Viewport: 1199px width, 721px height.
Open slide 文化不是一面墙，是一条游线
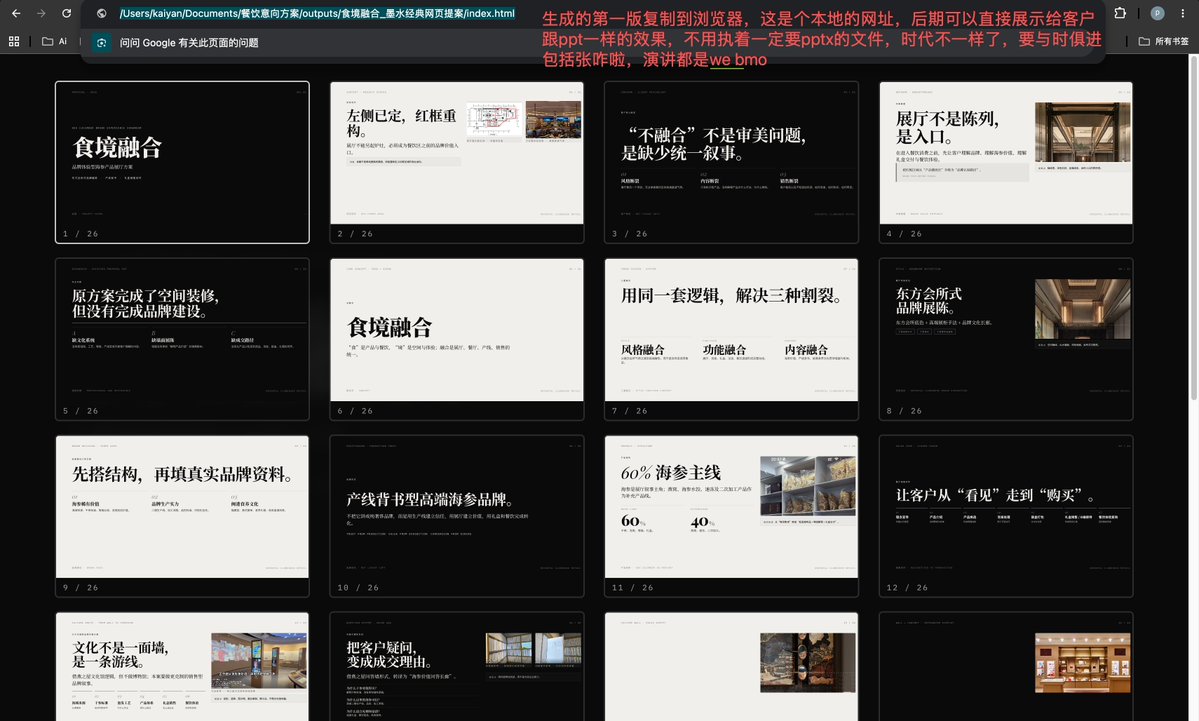coord(182,666)
